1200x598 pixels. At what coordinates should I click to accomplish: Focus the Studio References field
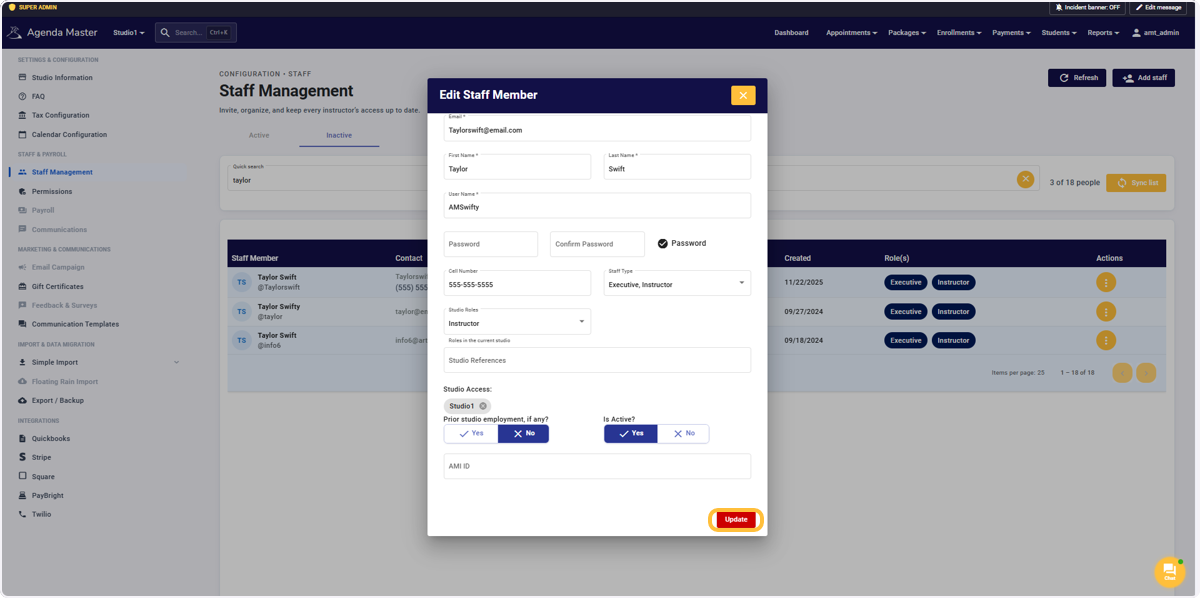click(x=597, y=360)
